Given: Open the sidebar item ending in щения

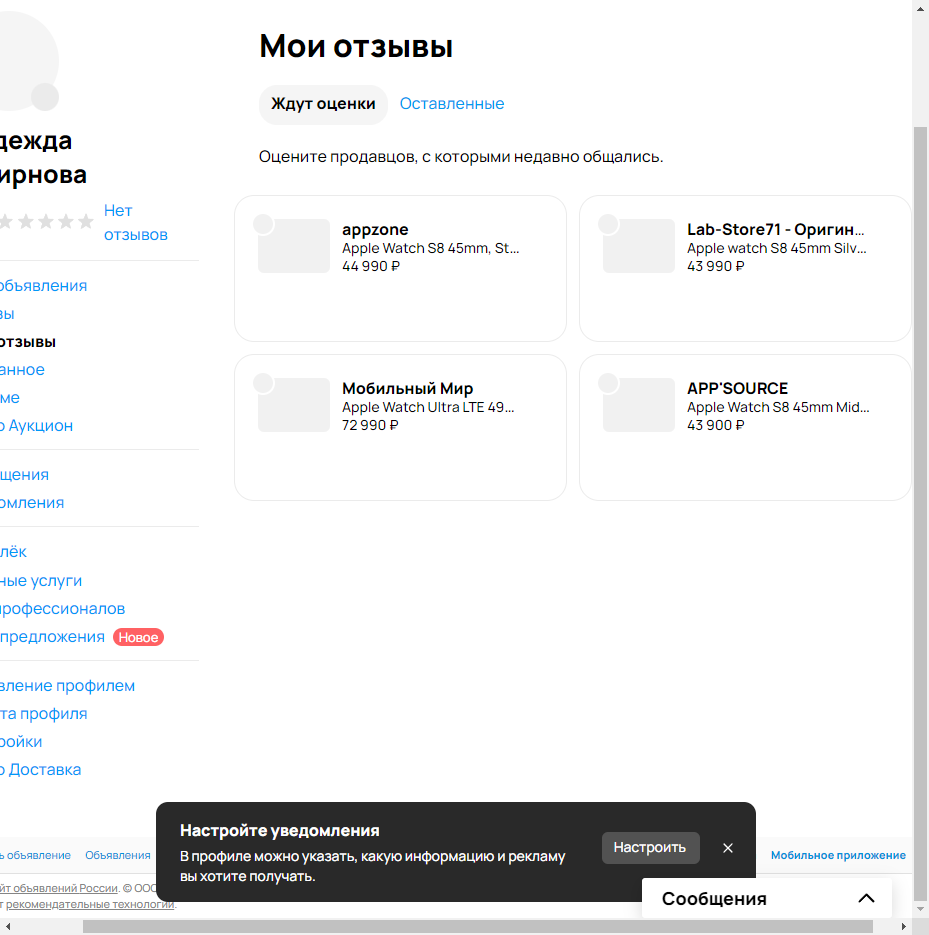Looking at the screenshot, I should click(24, 475).
